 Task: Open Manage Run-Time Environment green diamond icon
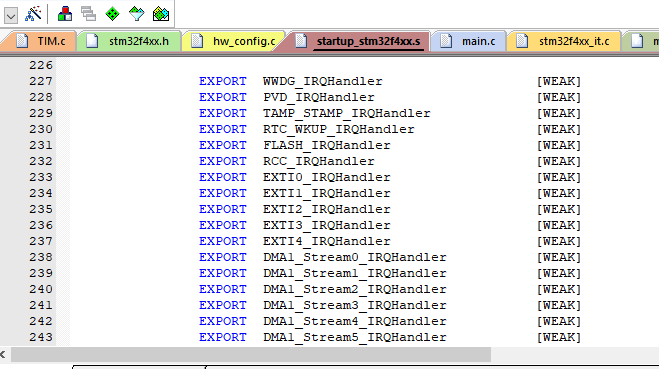pos(112,14)
